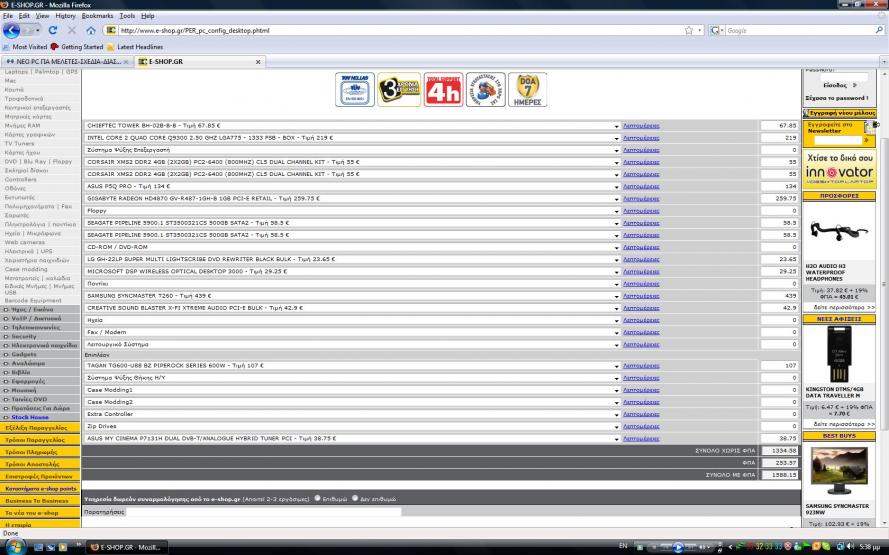Open the Zip Drives dropdown

coord(352,426)
